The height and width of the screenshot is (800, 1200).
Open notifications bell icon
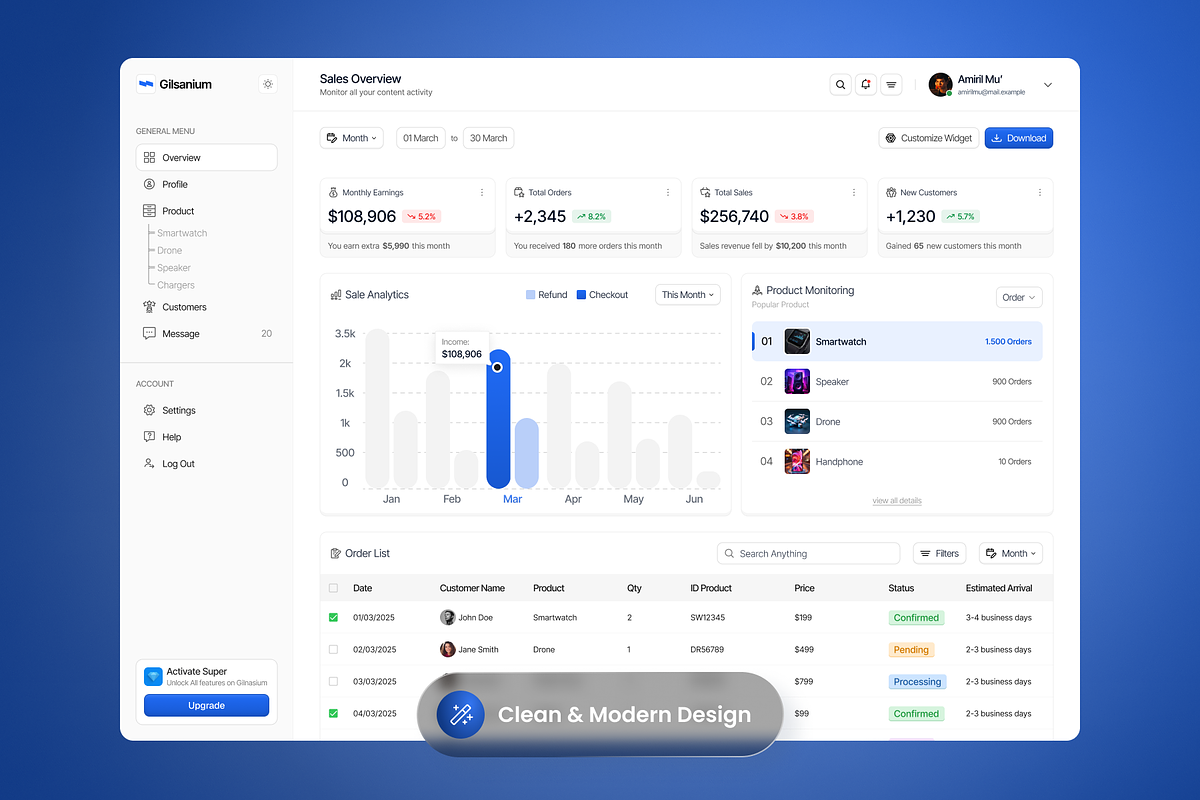(866, 85)
